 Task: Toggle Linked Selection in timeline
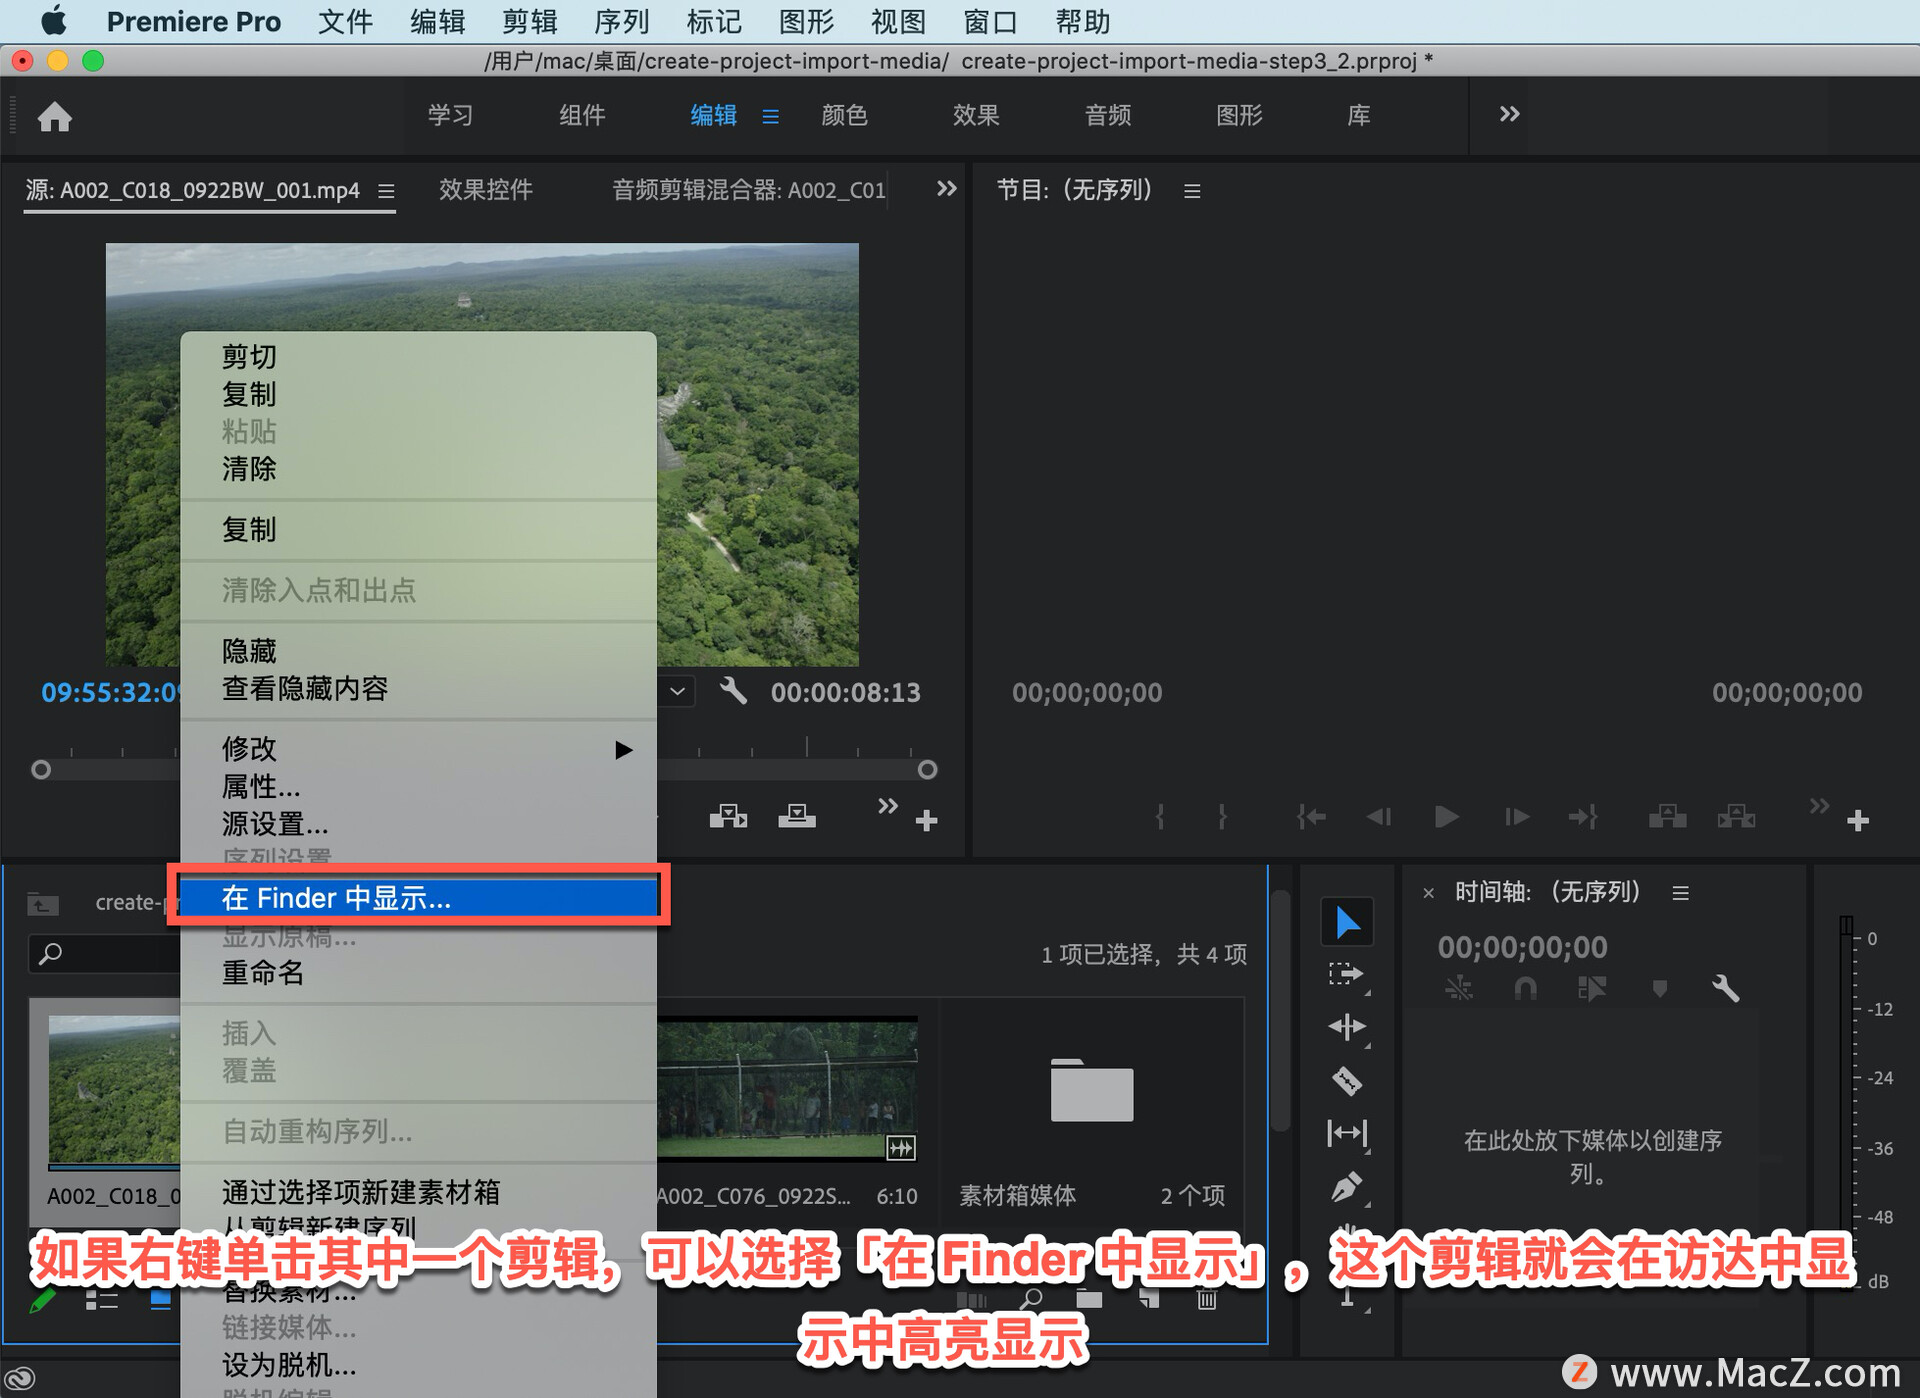tap(1592, 989)
